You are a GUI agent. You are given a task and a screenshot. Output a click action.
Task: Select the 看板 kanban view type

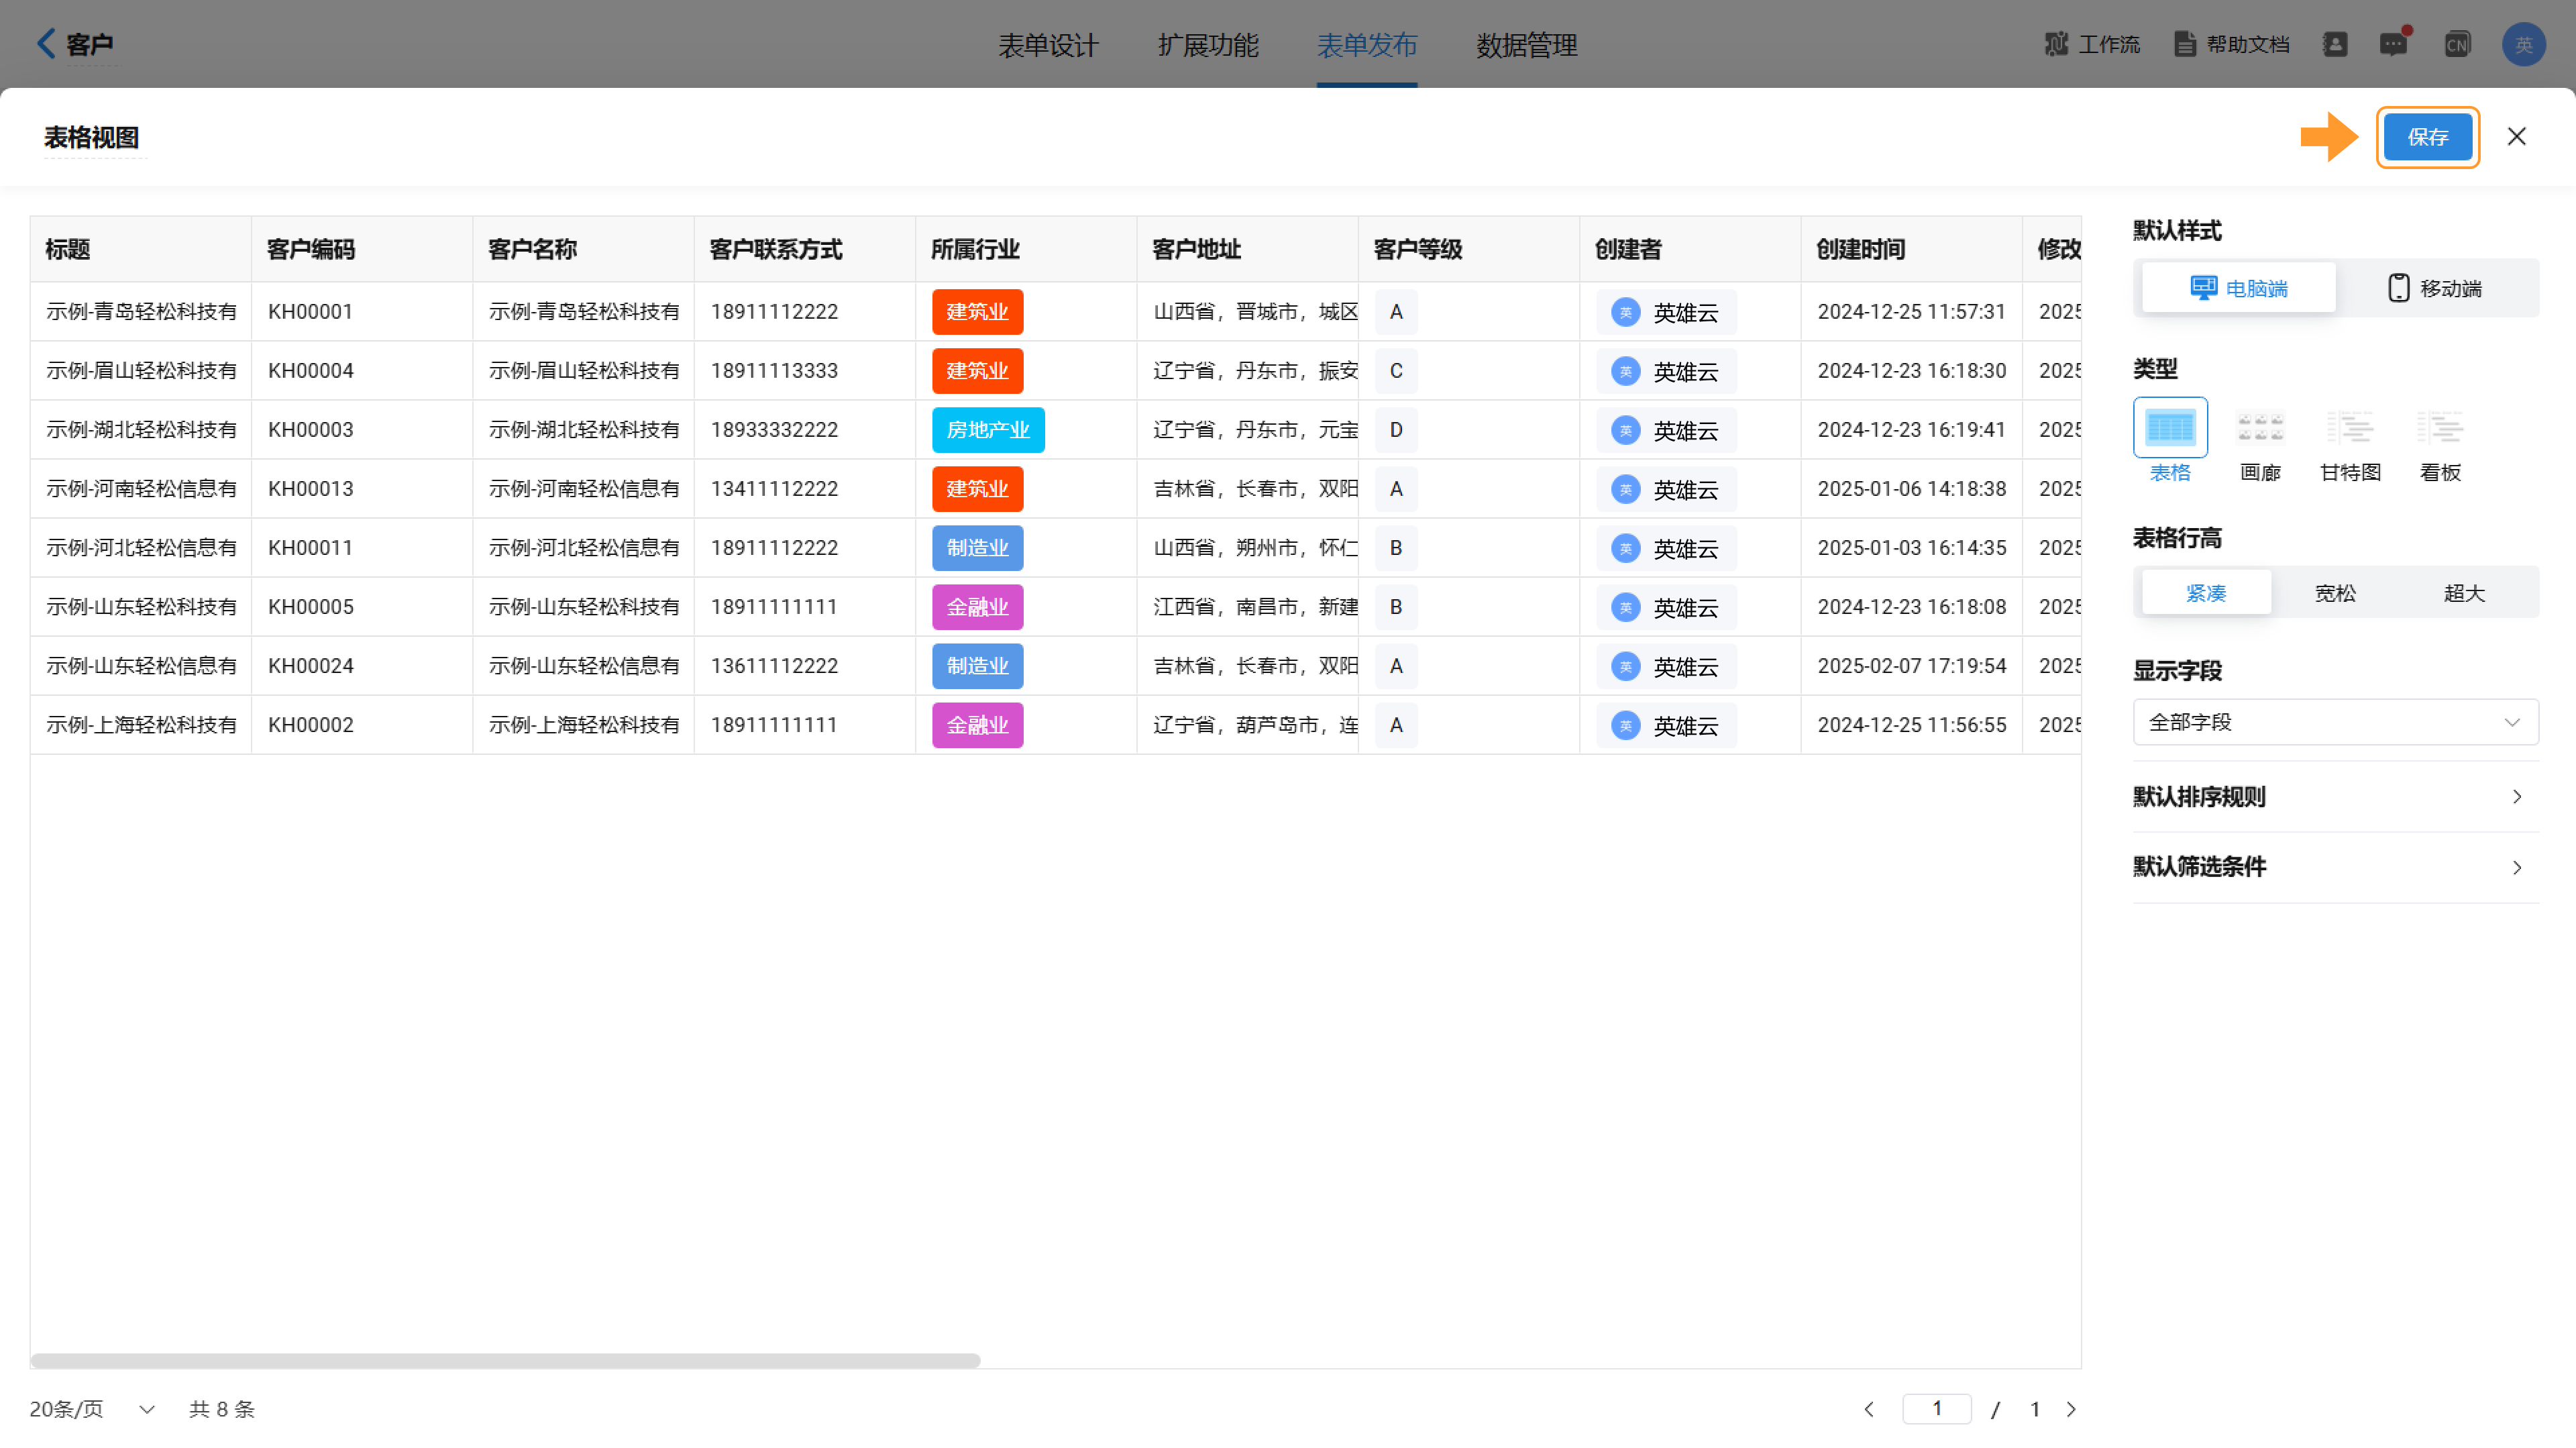(2440, 440)
